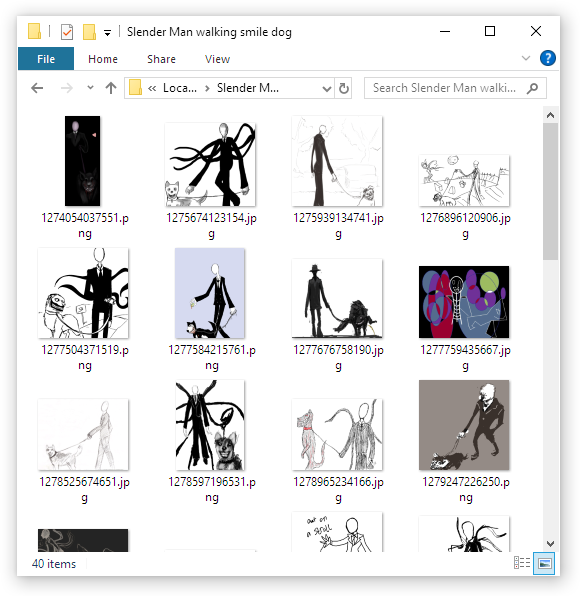
Task: Click filename text 1278597196531.png
Action: point(212,489)
